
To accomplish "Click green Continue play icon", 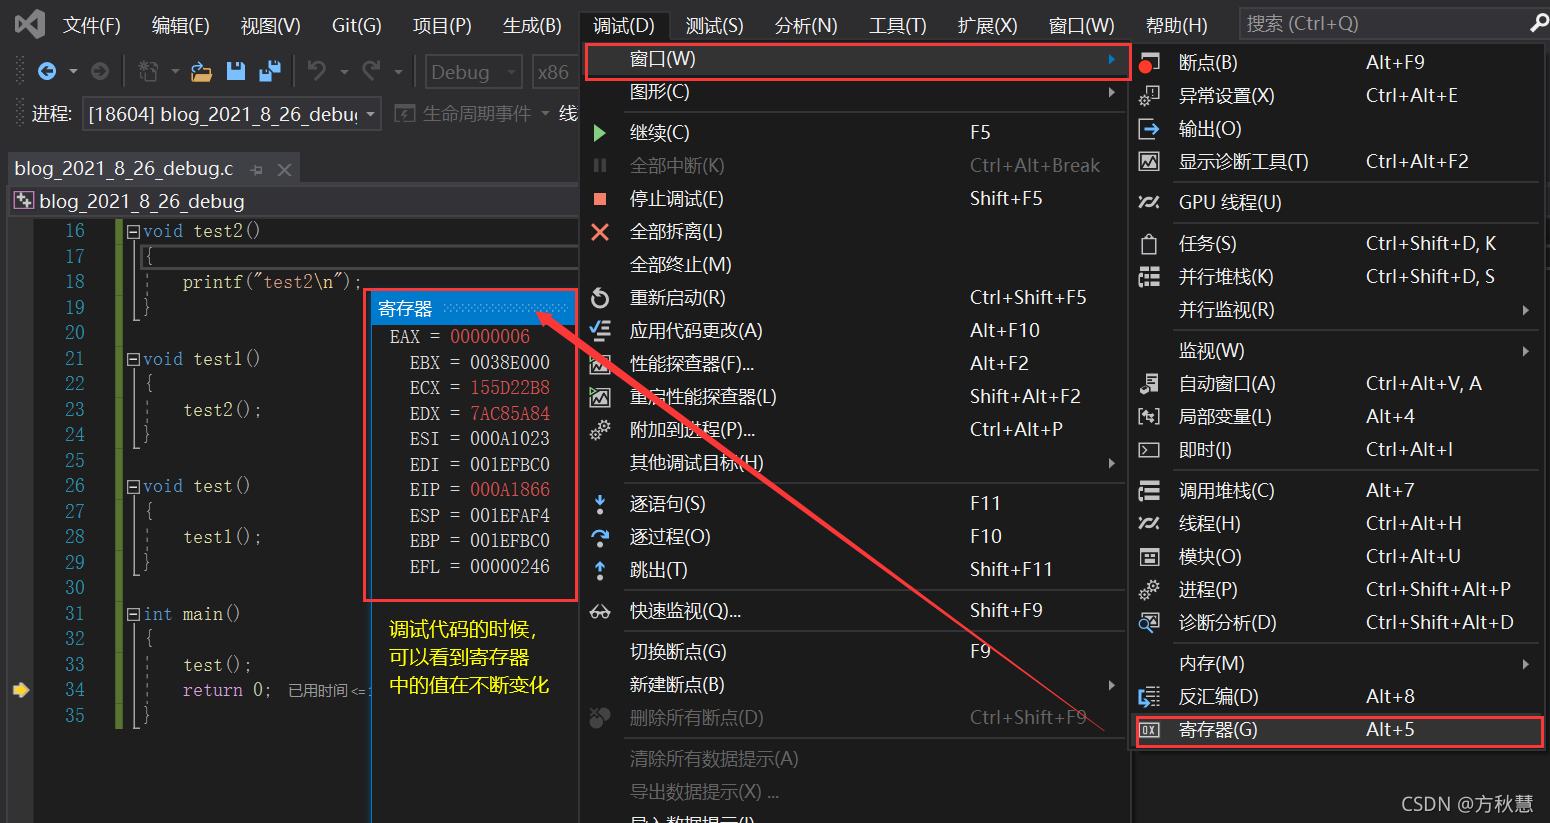I will 600,133.
